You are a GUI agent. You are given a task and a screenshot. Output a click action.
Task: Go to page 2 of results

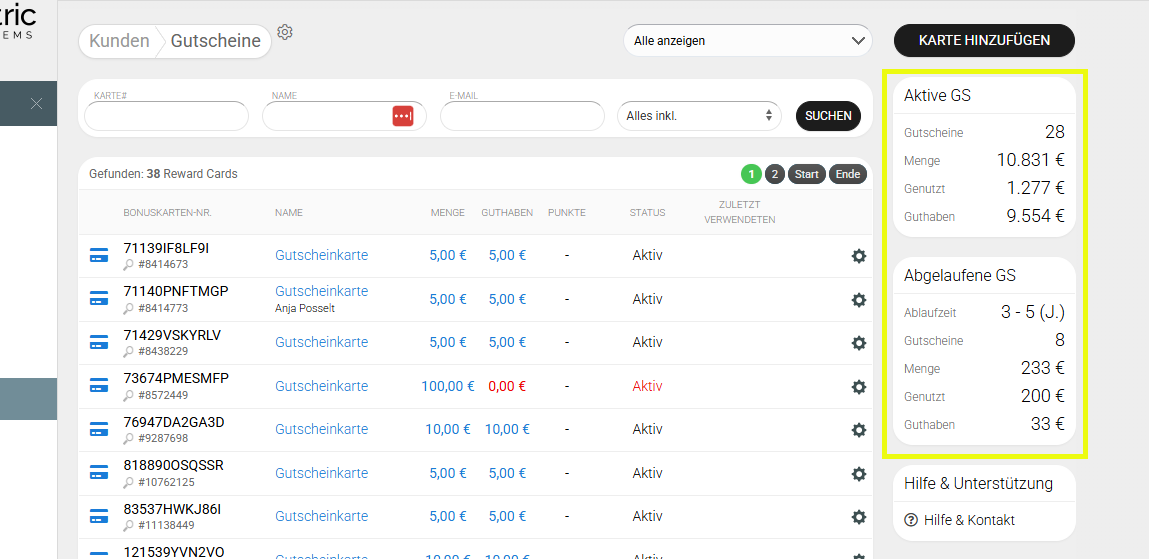[775, 174]
